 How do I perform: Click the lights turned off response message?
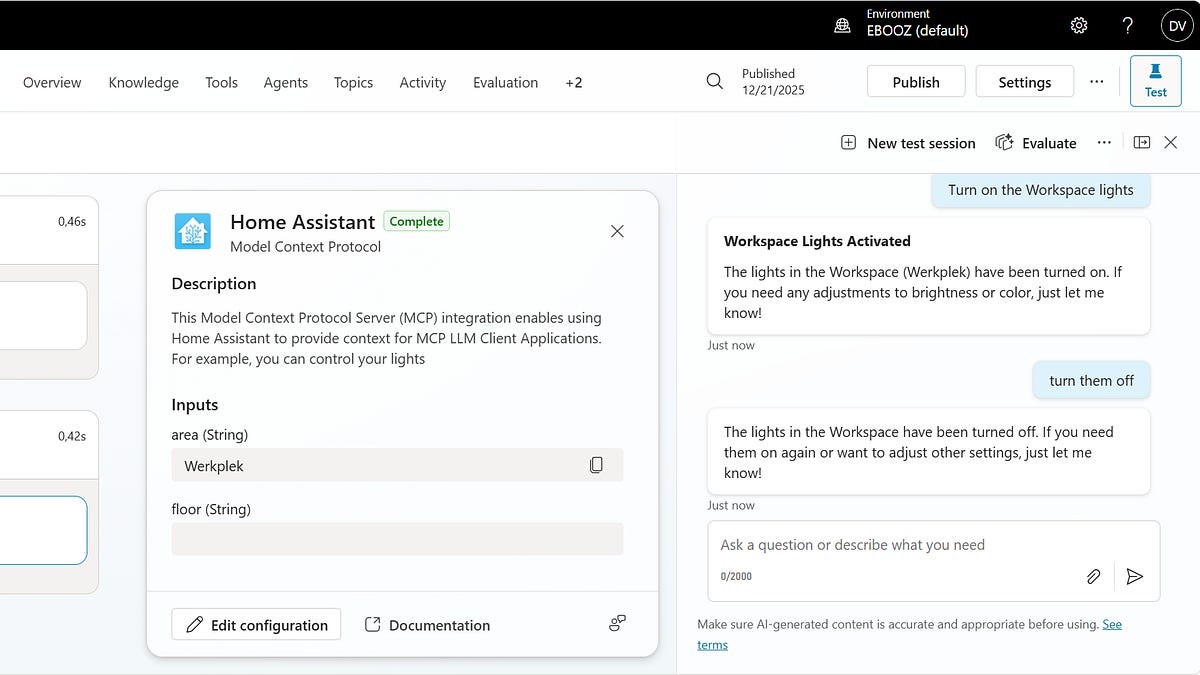point(928,451)
